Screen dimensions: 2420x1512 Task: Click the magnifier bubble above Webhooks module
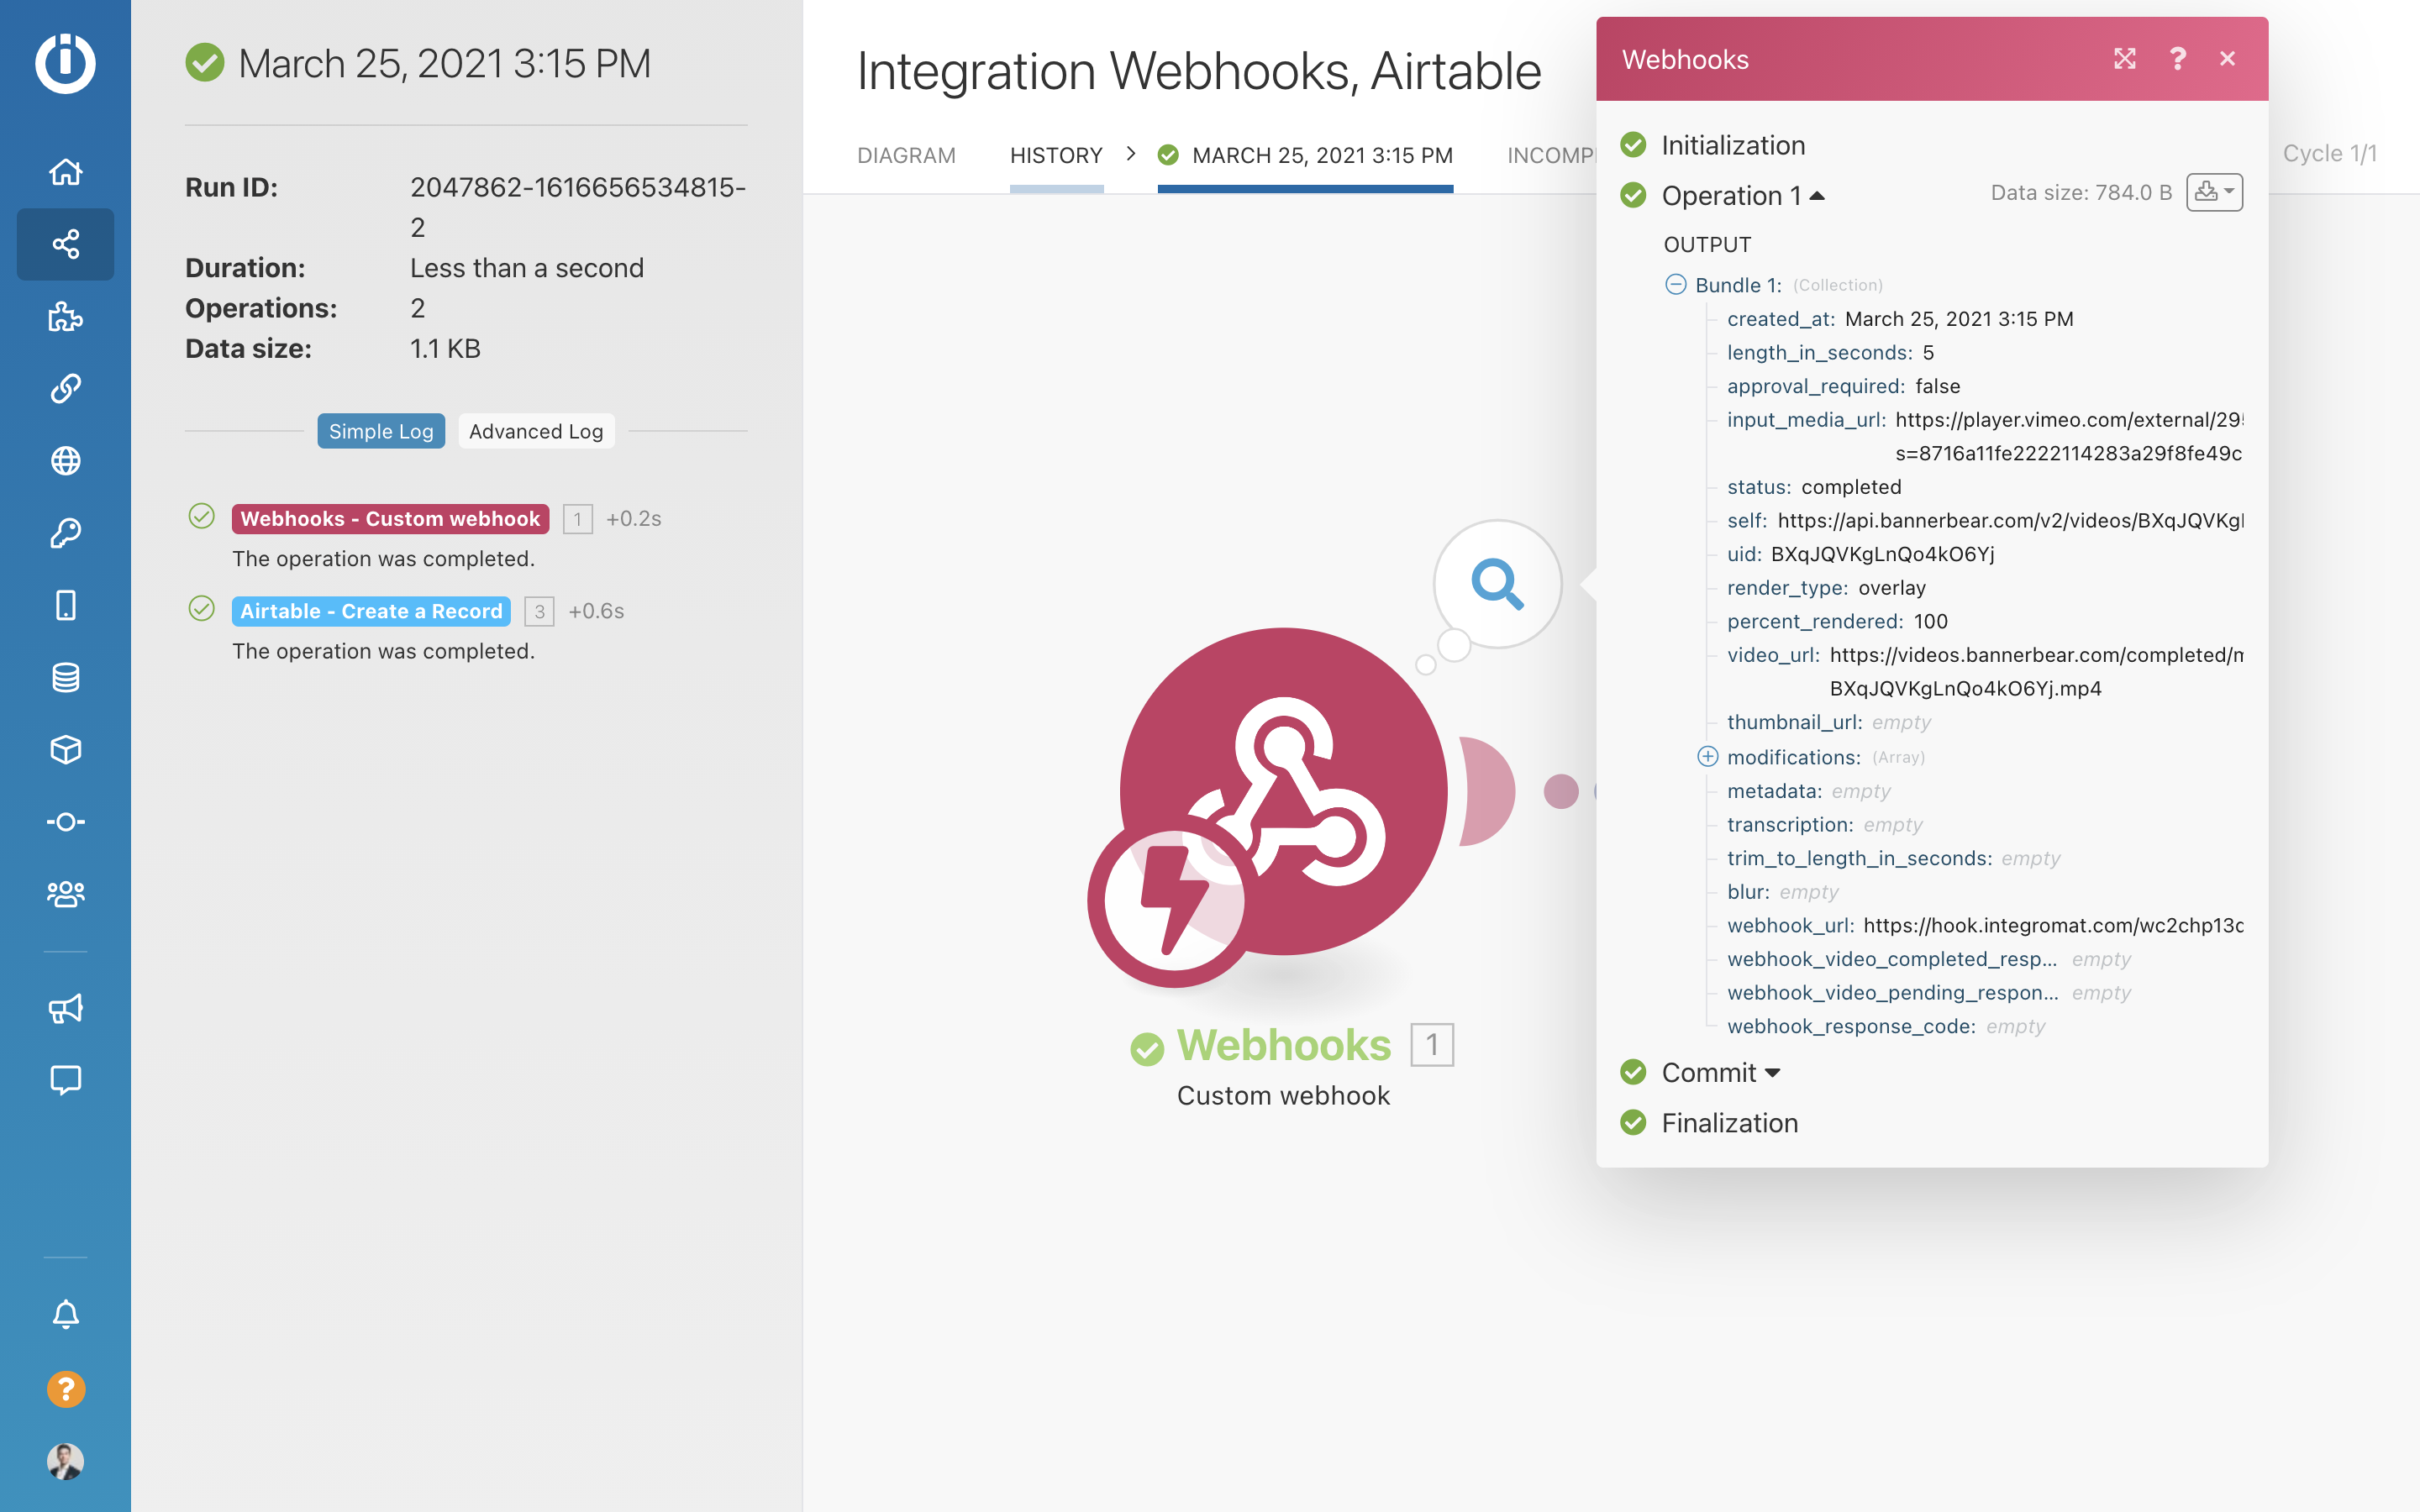coord(1496,583)
